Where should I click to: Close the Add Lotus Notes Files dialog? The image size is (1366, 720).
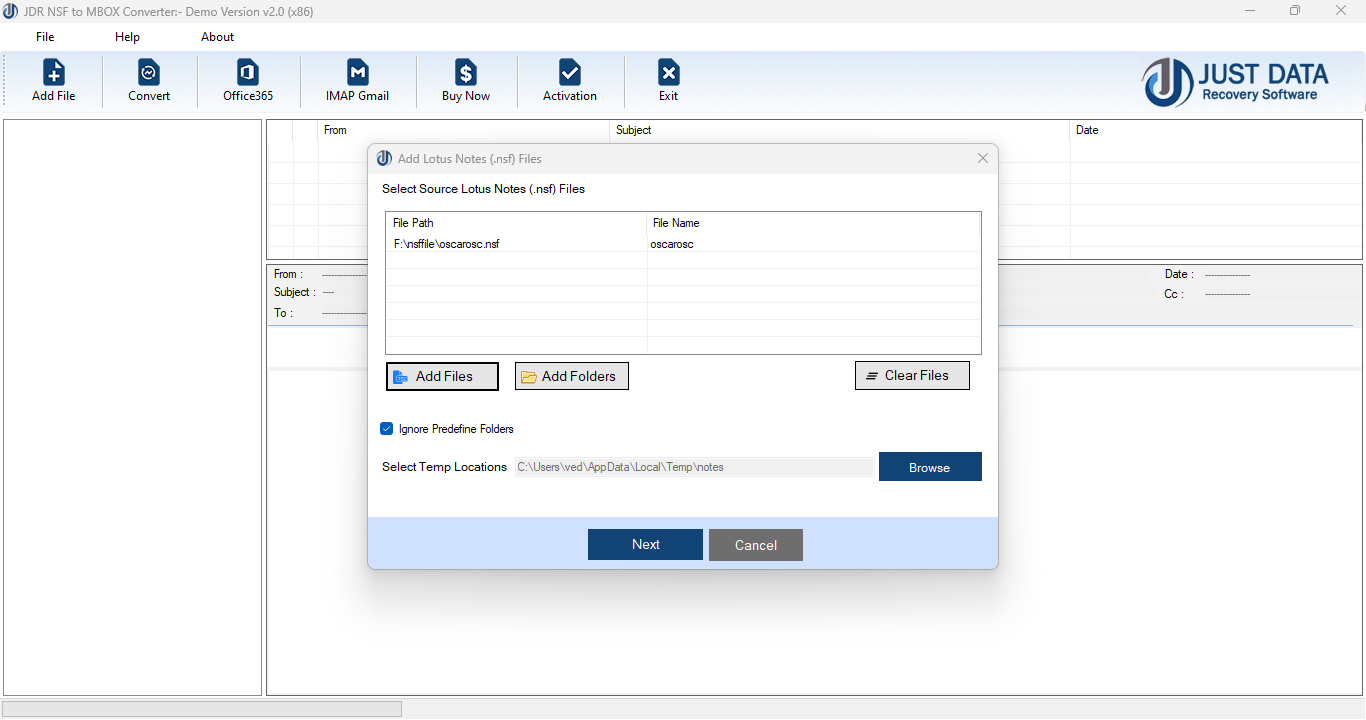pyautogui.click(x=983, y=158)
